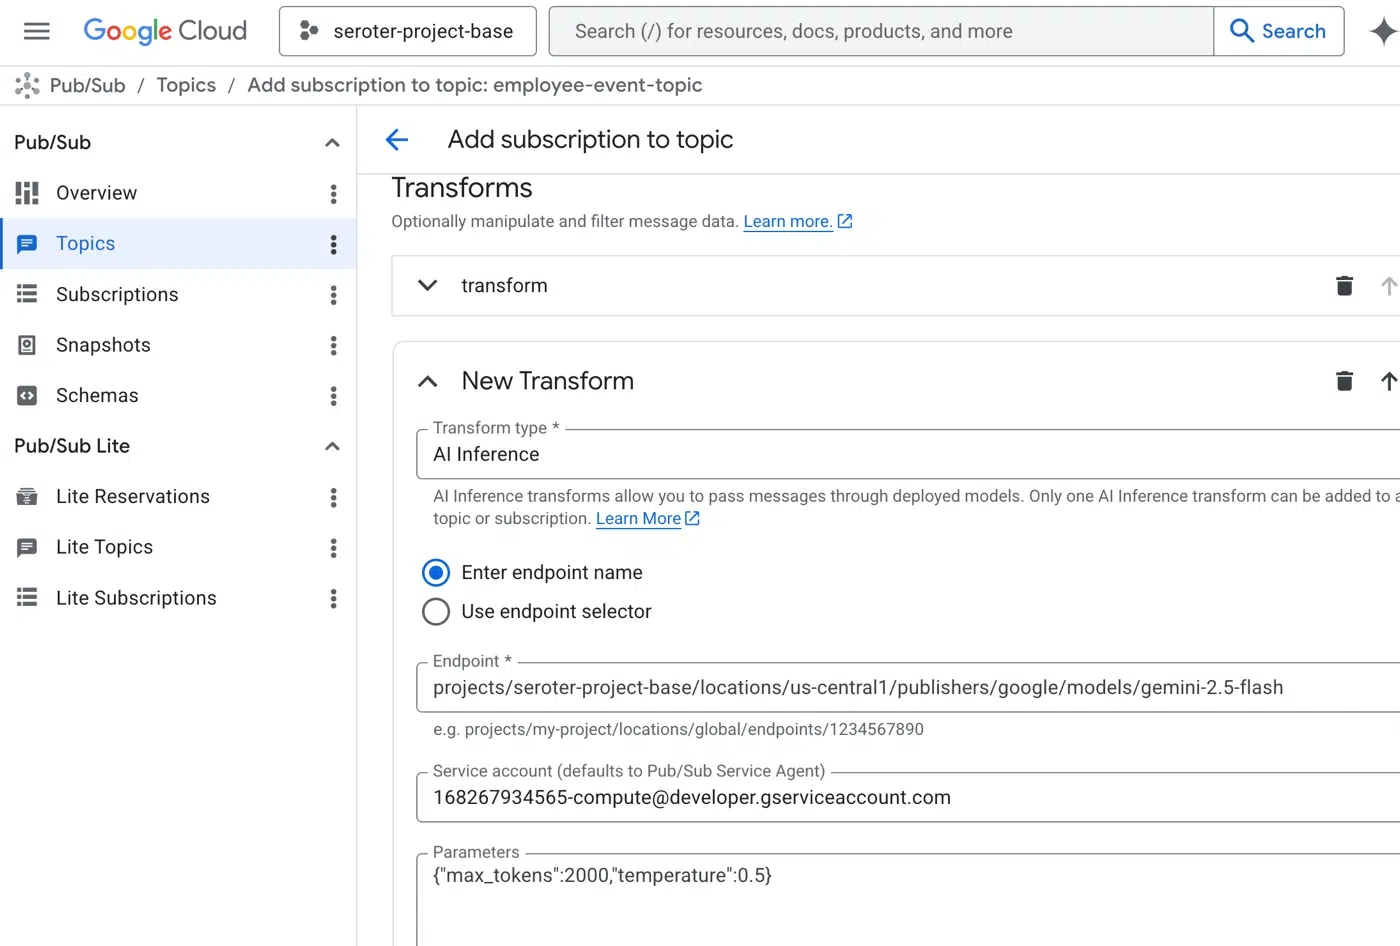Collapse the Pub/Sub sidebar section

tap(333, 143)
